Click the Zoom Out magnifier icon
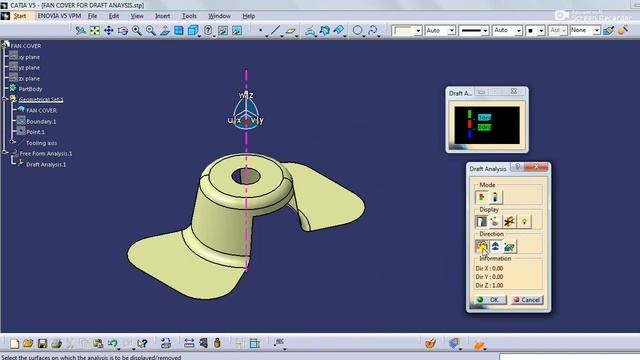The image size is (640, 360). pos(151,31)
